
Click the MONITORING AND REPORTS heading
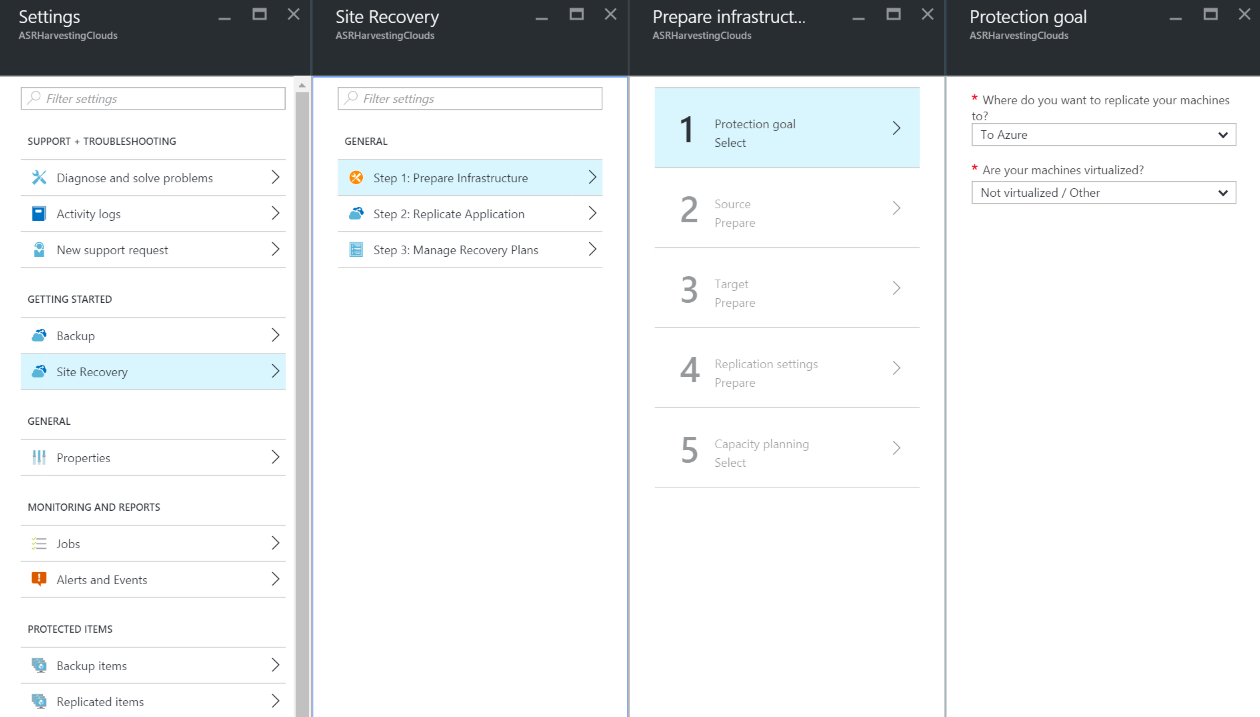coord(94,508)
